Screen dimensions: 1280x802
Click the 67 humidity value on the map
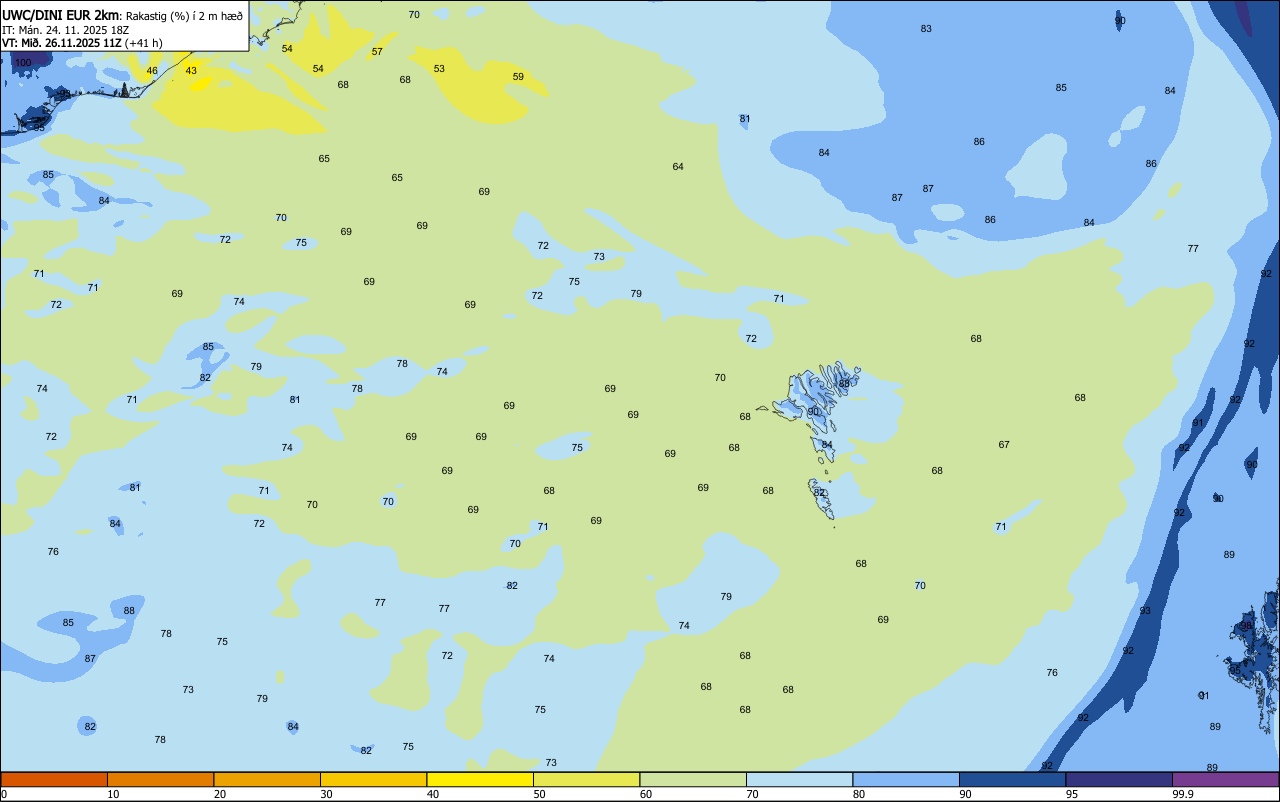point(1004,444)
